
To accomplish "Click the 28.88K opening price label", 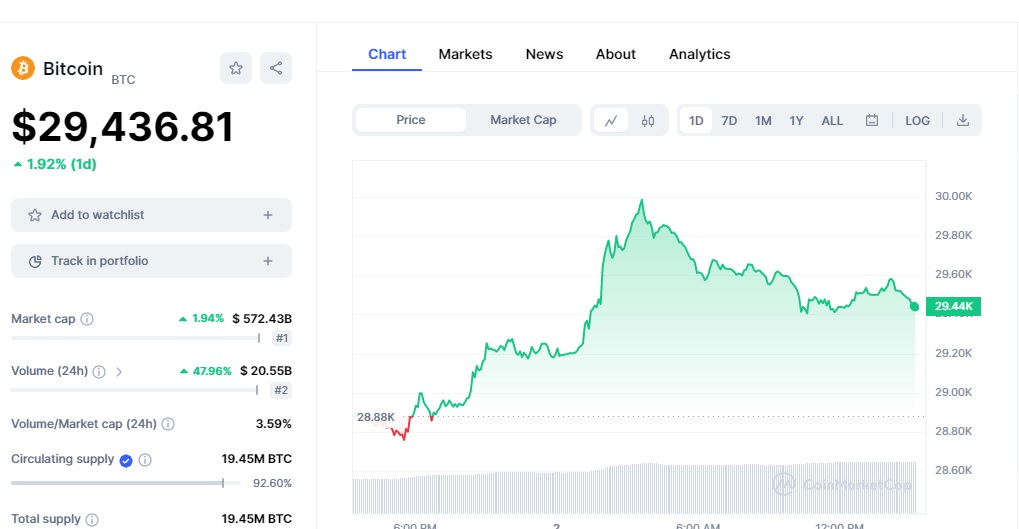I will [376, 417].
